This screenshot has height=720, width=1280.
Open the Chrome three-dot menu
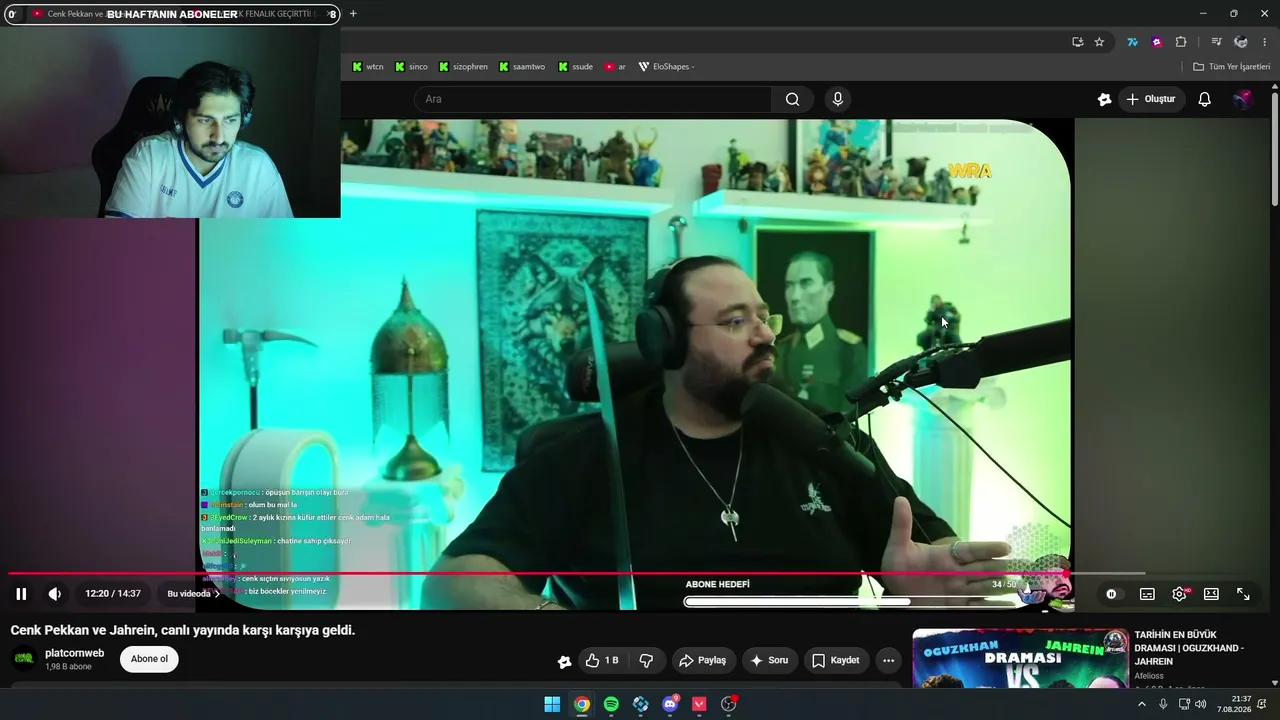[1265, 42]
